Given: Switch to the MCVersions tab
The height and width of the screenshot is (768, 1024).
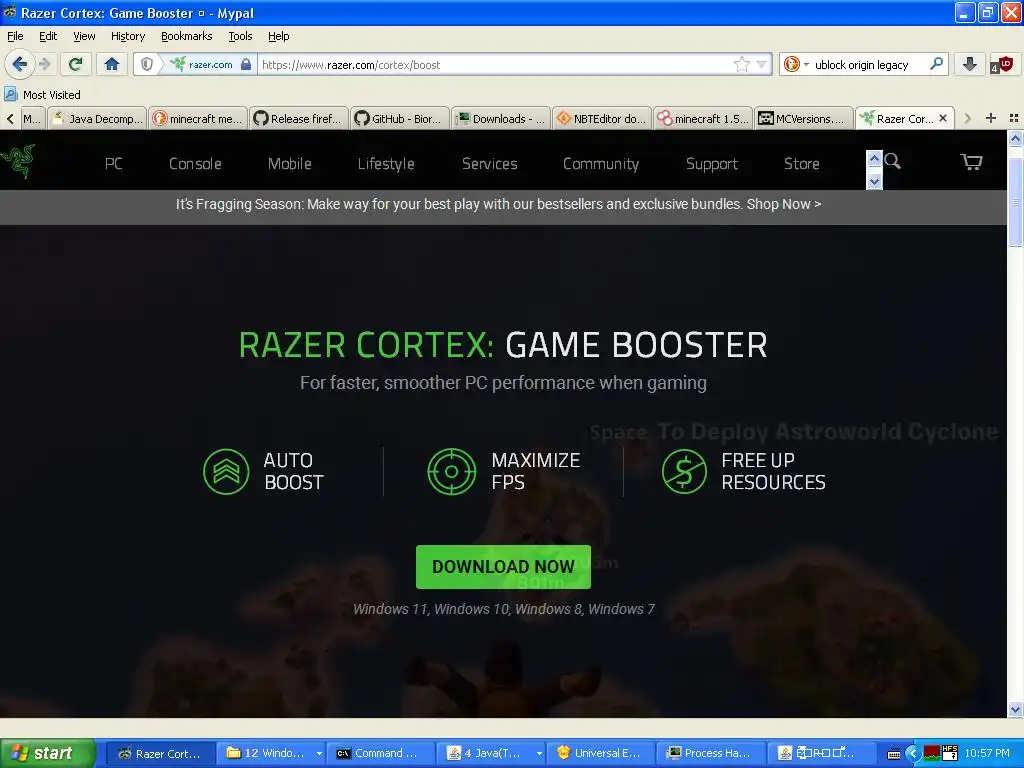Looking at the screenshot, I should 804,118.
